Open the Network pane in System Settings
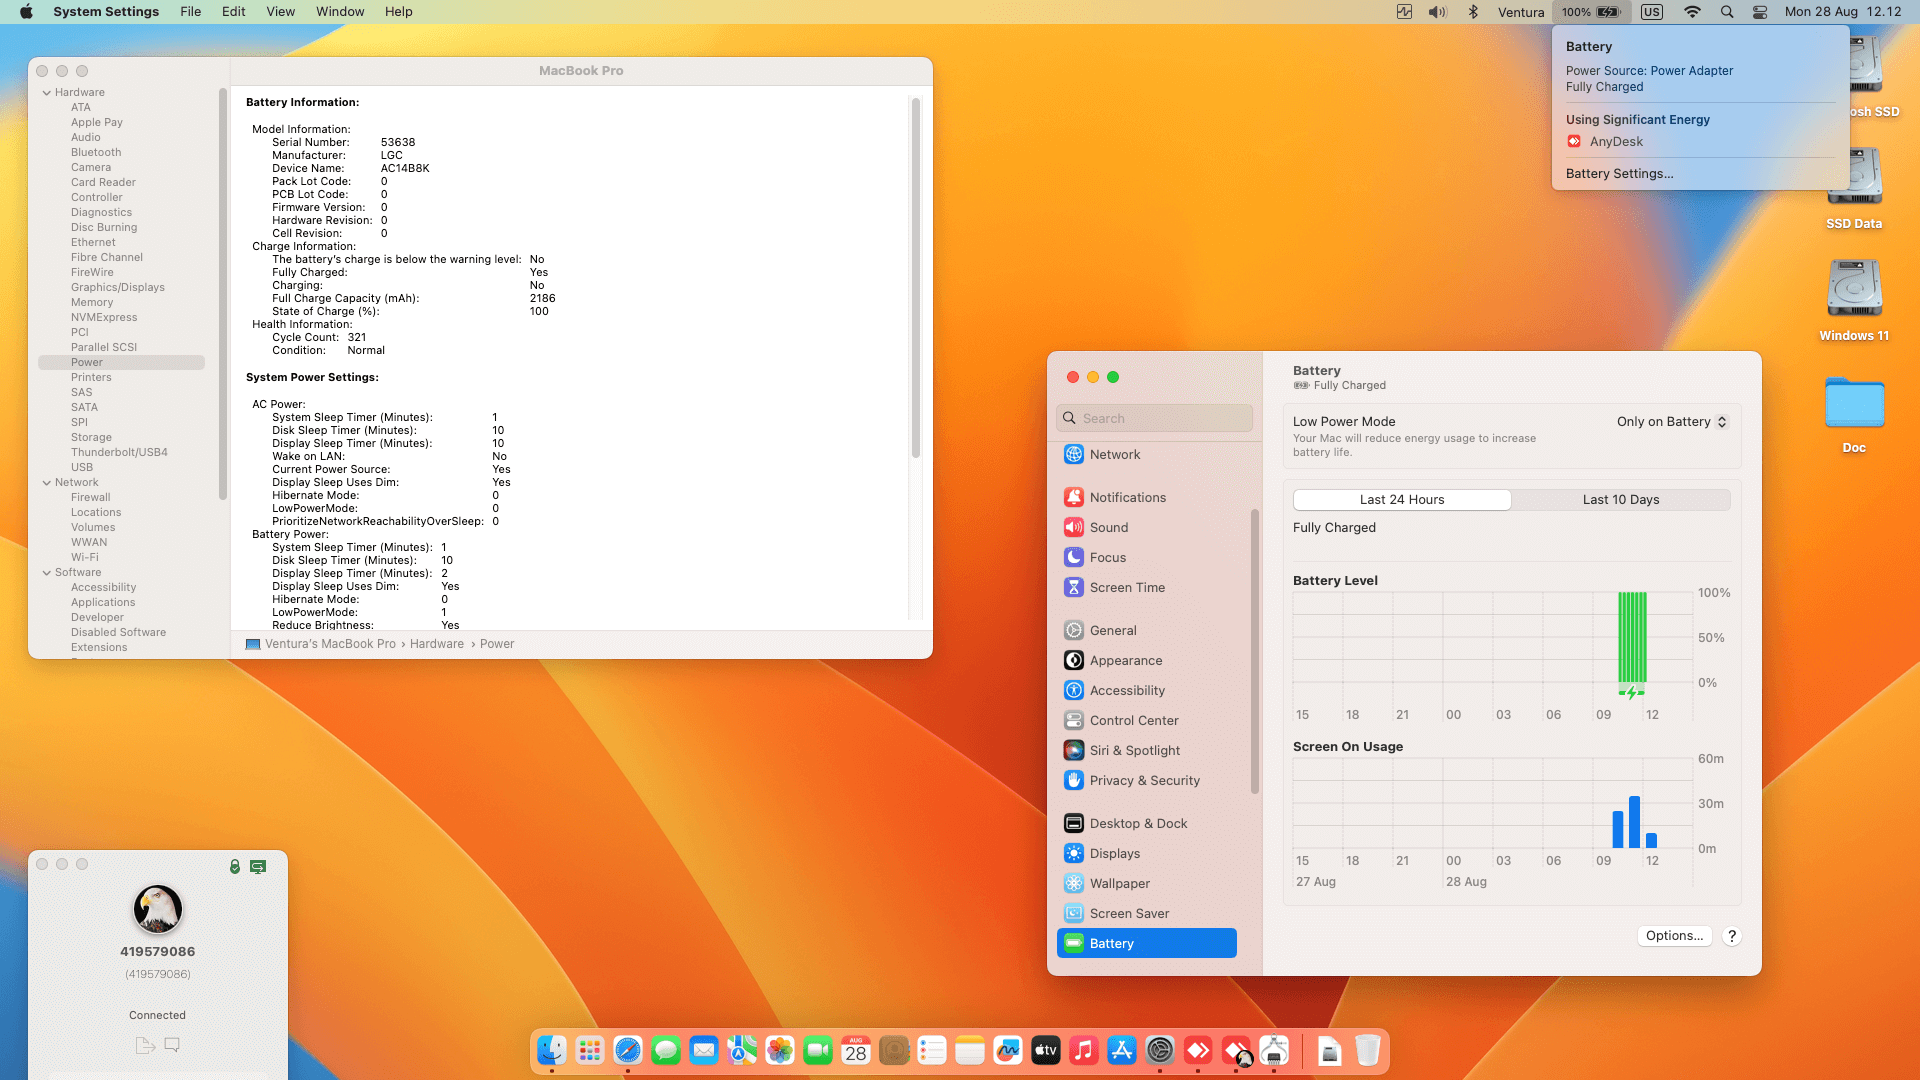The image size is (1920, 1080). pyautogui.click(x=1115, y=454)
